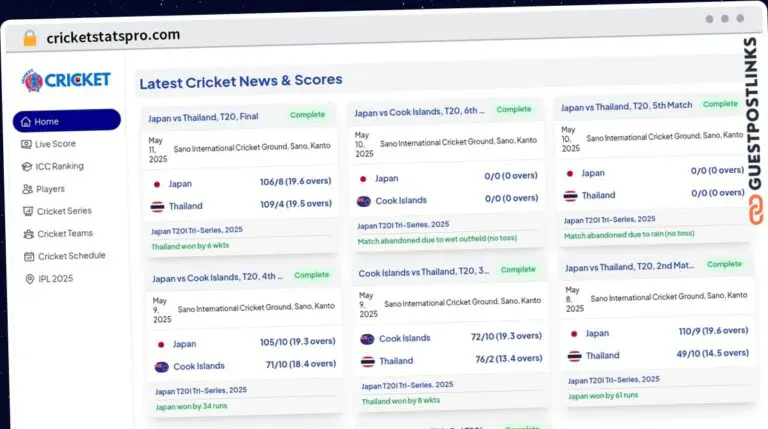
Task: Click the Live Score sidebar icon
Action: (x=28, y=144)
